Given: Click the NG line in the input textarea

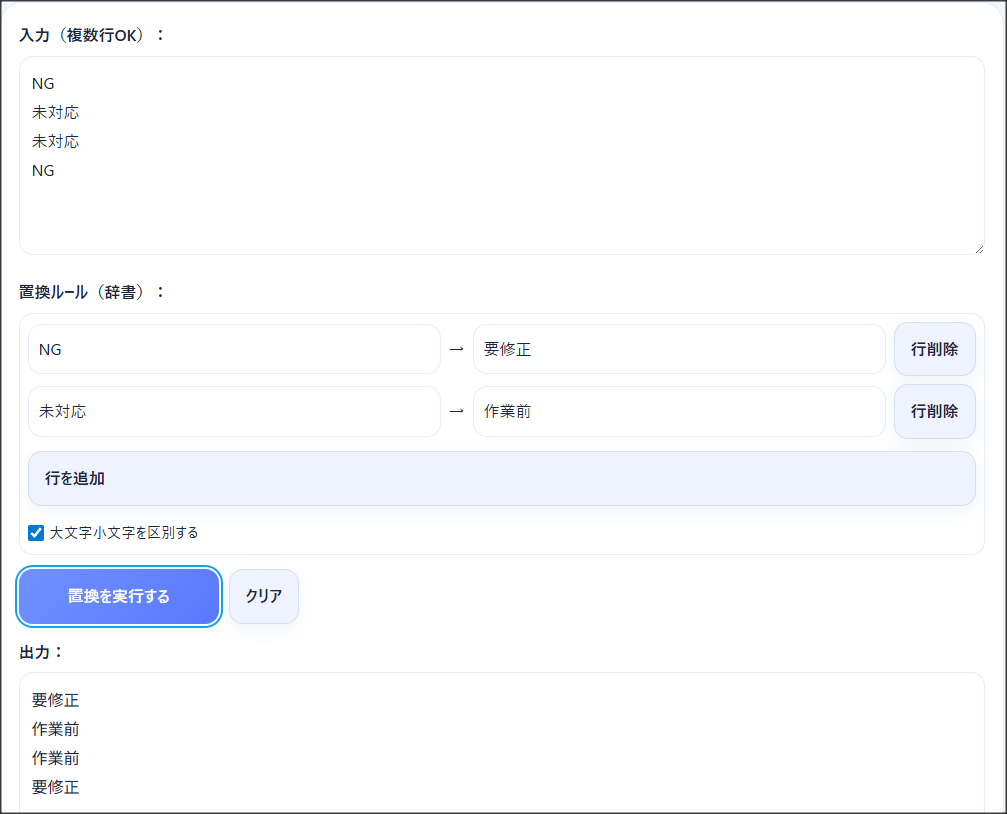Looking at the screenshot, I should (43, 83).
